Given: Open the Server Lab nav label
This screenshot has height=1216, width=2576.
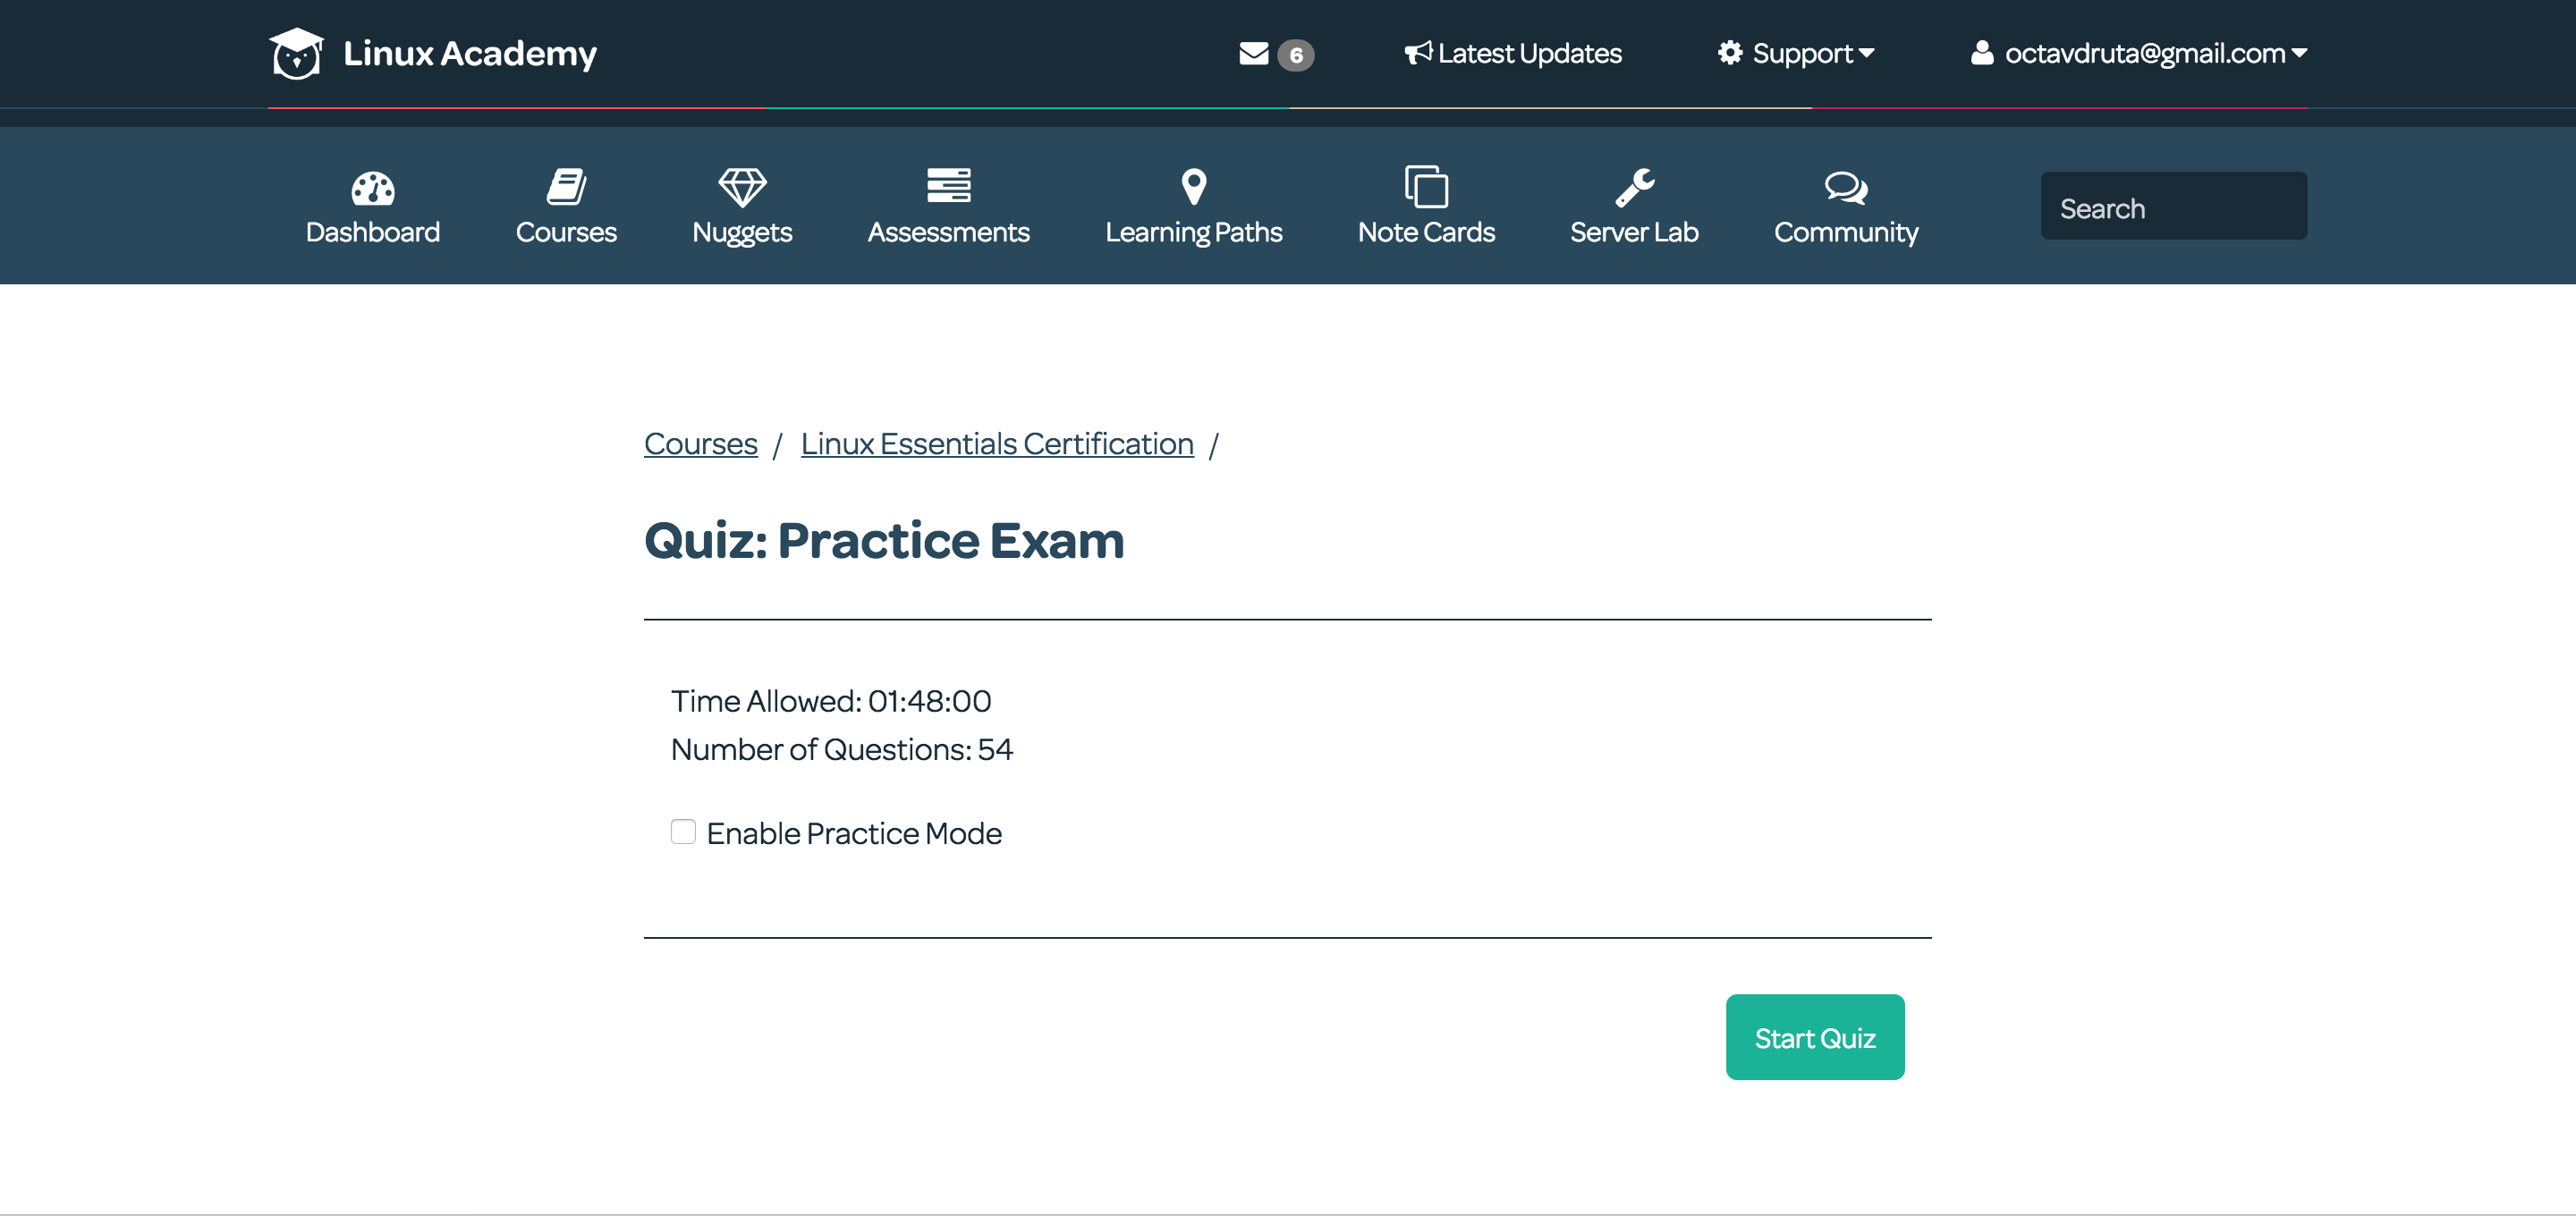Looking at the screenshot, I should (x=1634, y=232).
